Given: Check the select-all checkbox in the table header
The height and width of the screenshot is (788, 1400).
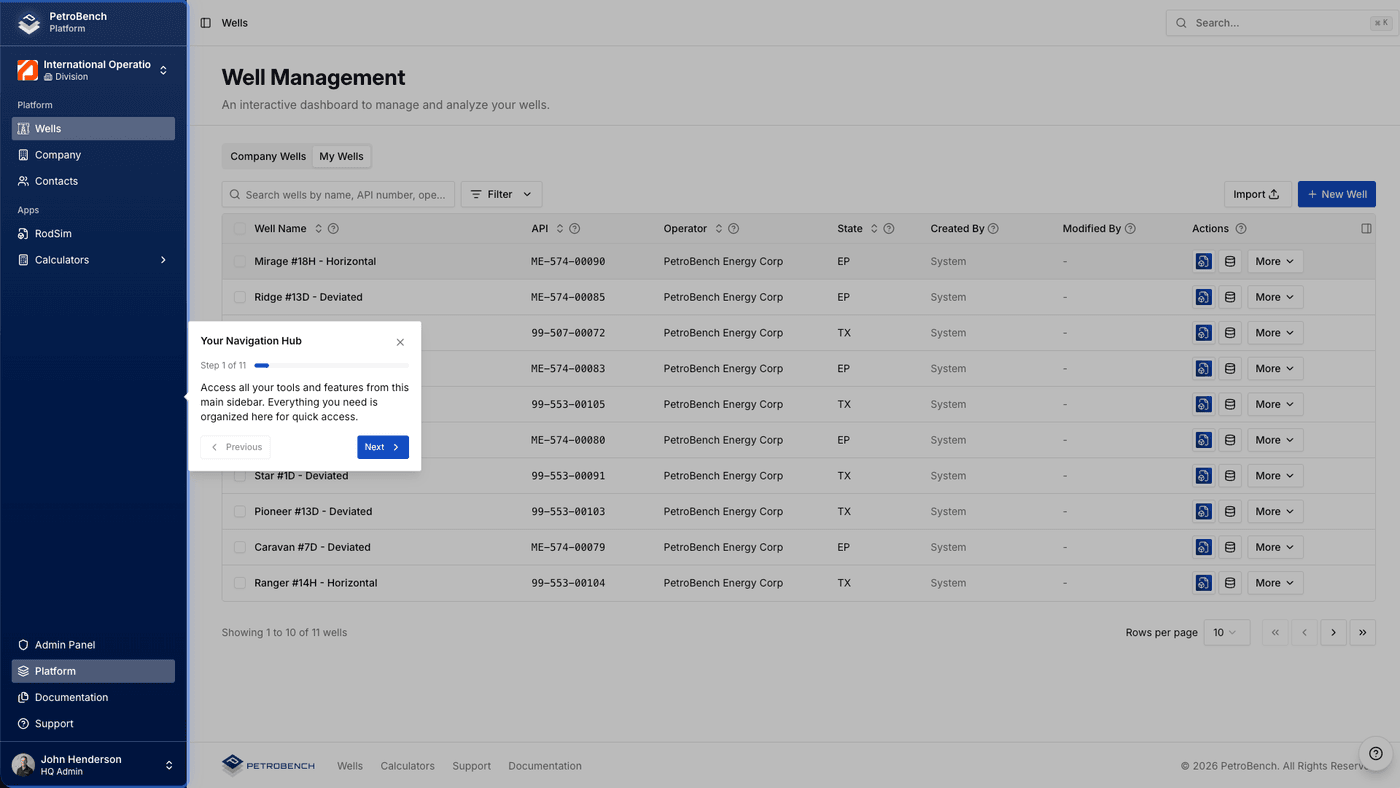Looking at the screenshot, I should click(x=239, y=228).
